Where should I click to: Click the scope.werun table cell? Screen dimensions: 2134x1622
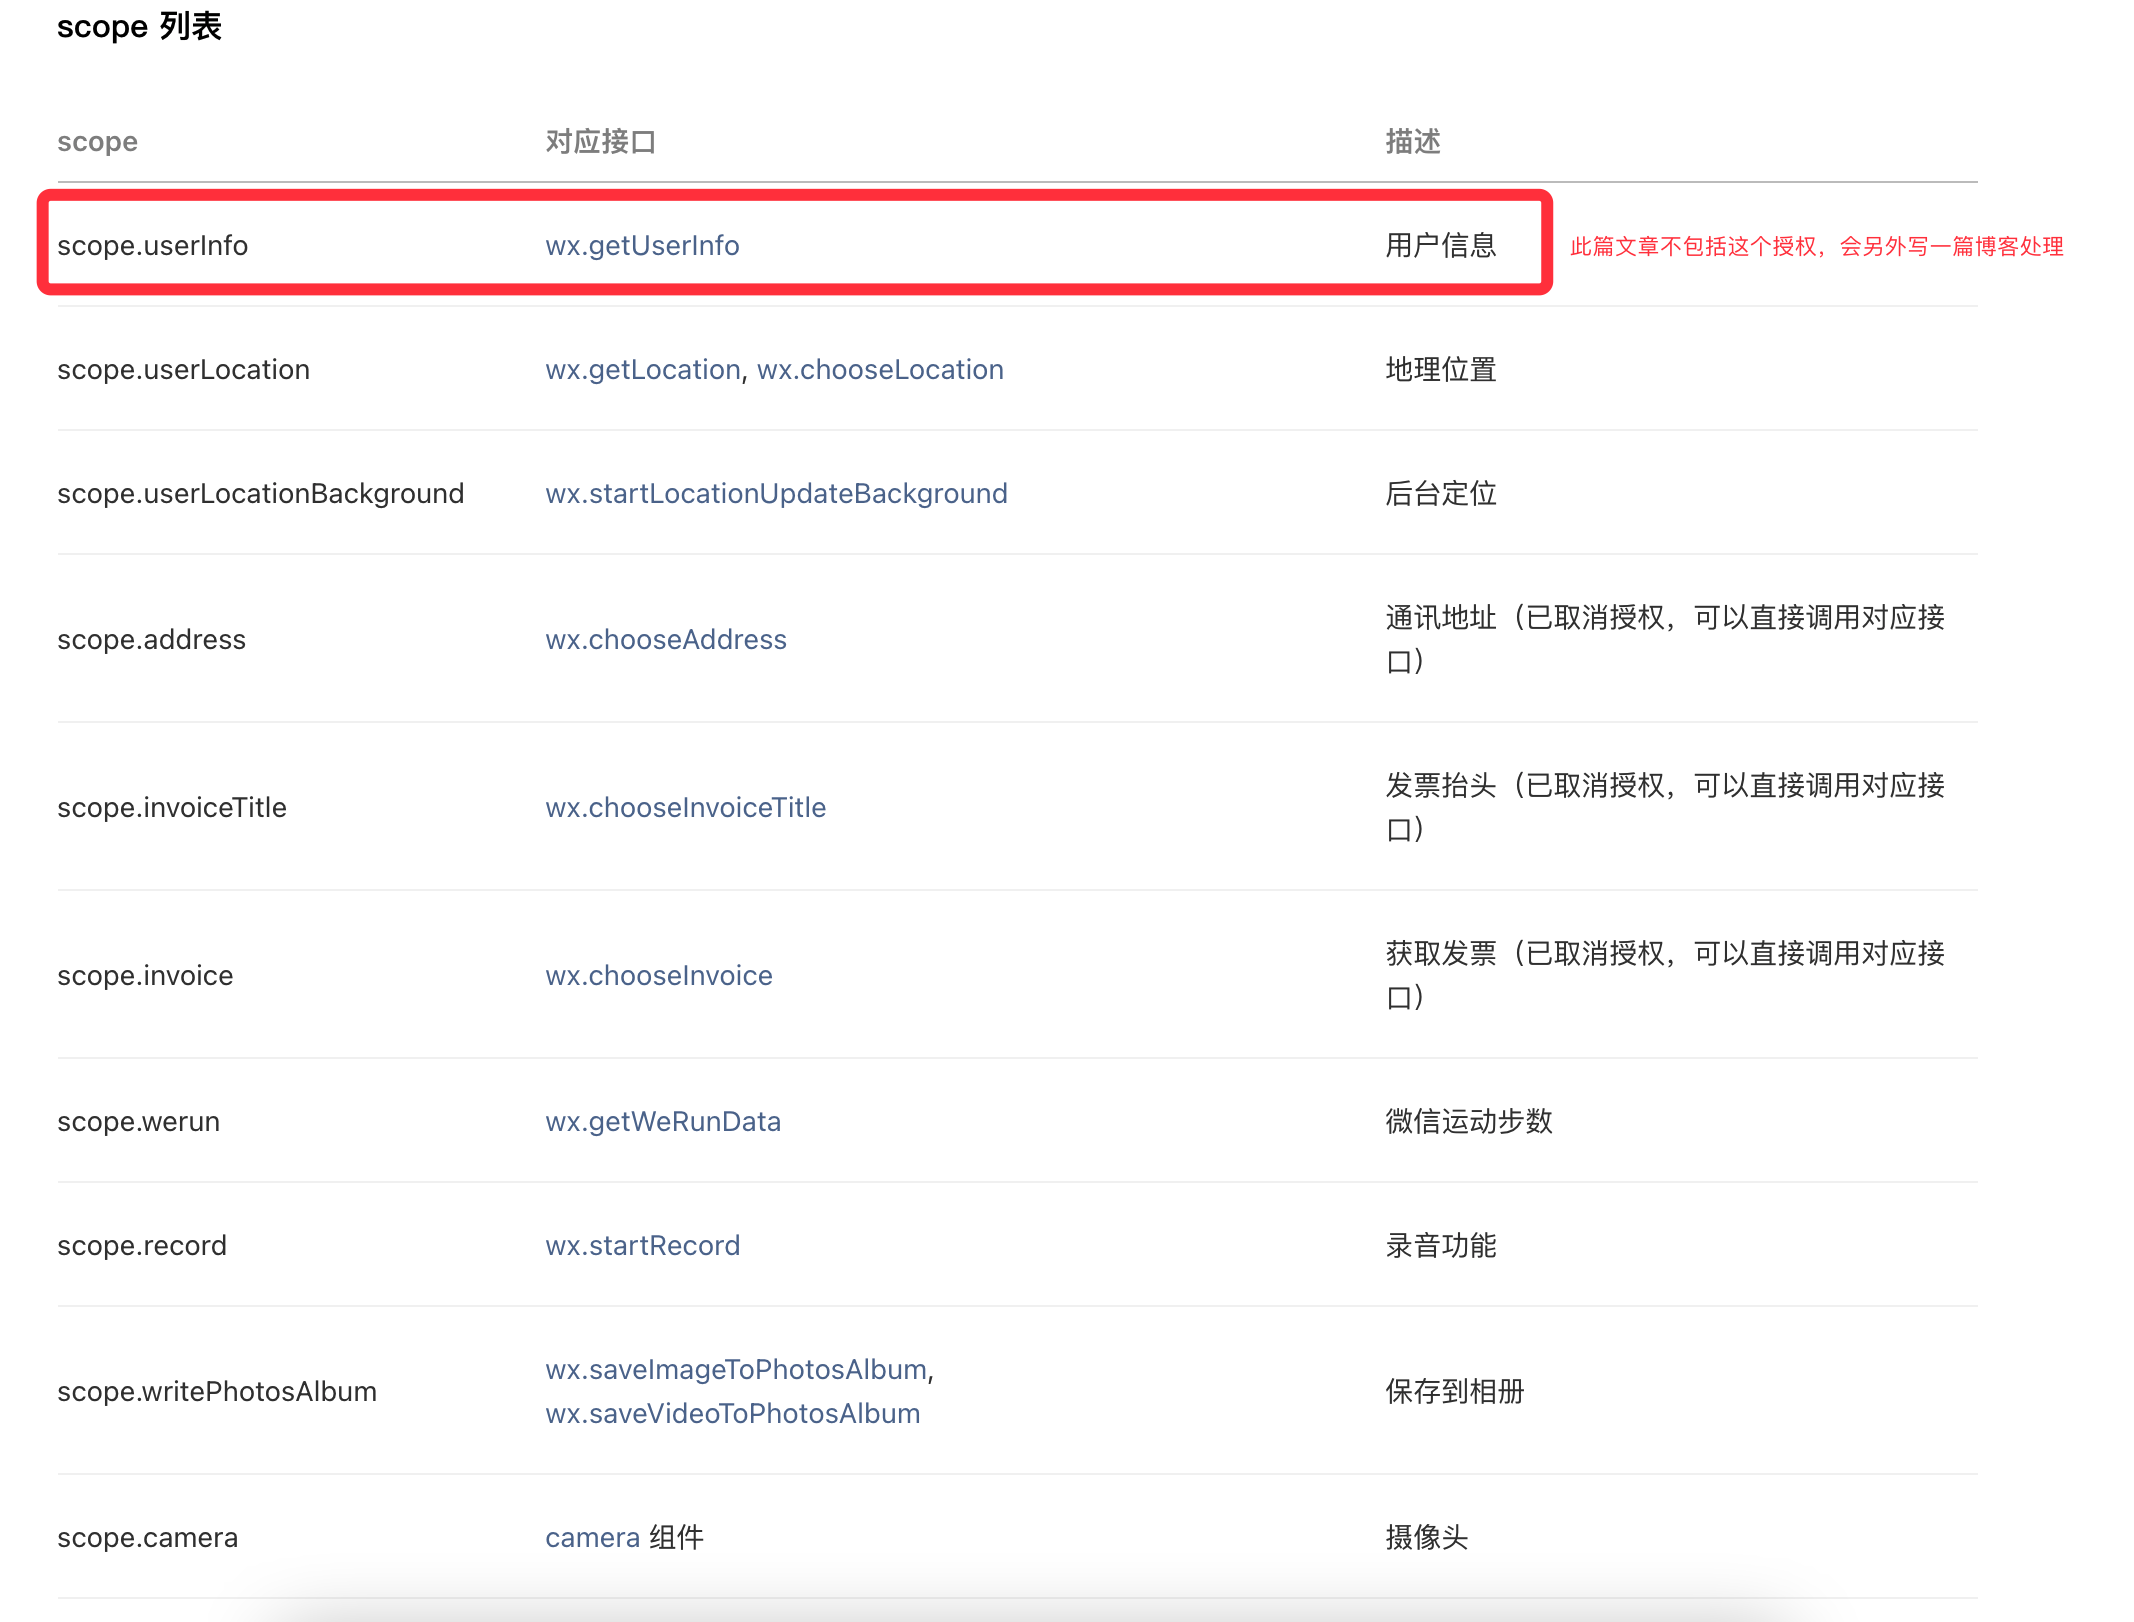(x=138, y=1122)
